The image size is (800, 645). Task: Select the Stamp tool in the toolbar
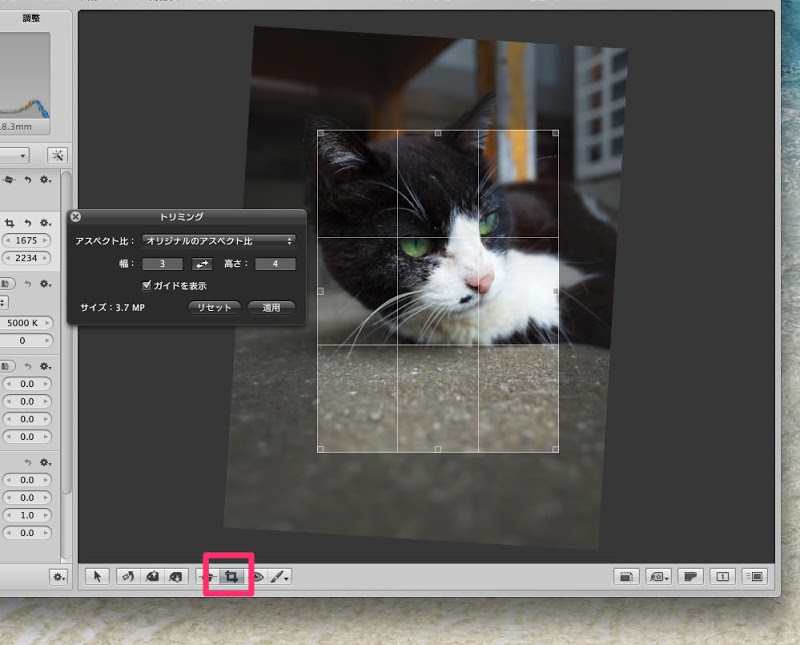point(176,577)
